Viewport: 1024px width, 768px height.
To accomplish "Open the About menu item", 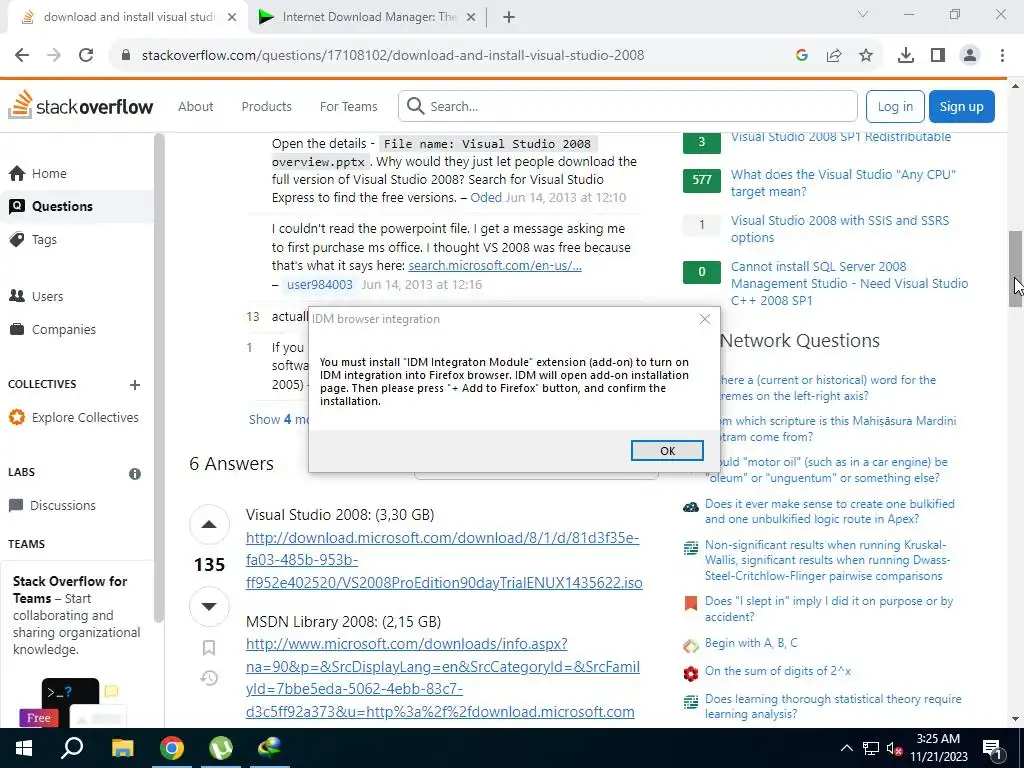I will [195, 106].
